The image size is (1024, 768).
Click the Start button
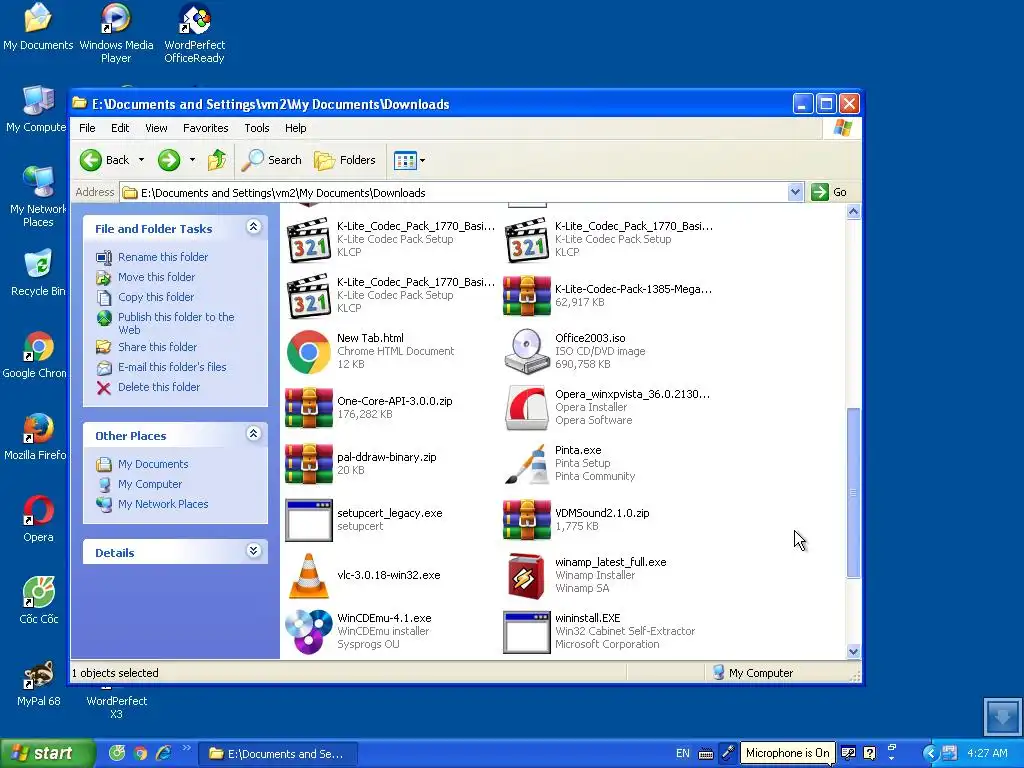[48, 754]
